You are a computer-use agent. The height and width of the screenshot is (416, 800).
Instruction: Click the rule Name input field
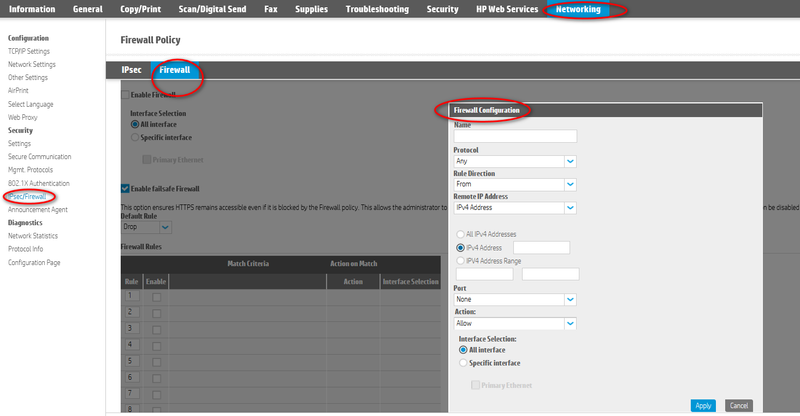coord(515,137)
